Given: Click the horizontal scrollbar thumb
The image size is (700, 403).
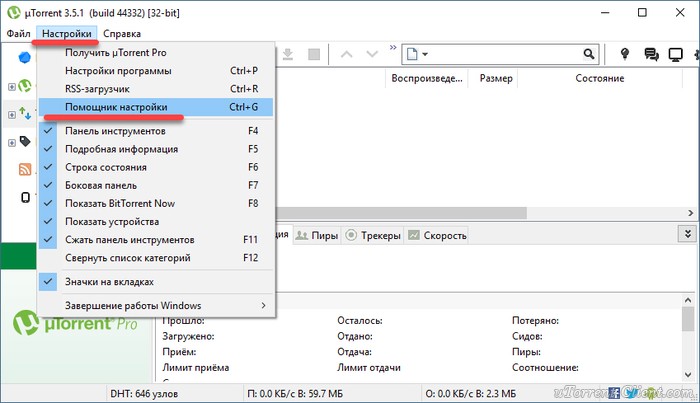Looking at the screenshot, I should tap(401, 213).
